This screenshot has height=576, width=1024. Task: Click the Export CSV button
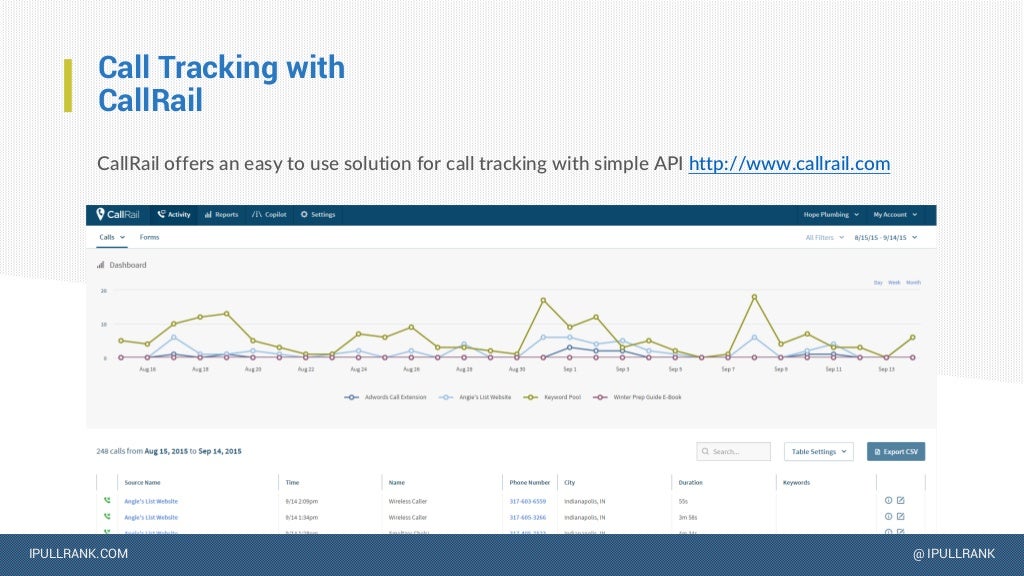[896, 451]
